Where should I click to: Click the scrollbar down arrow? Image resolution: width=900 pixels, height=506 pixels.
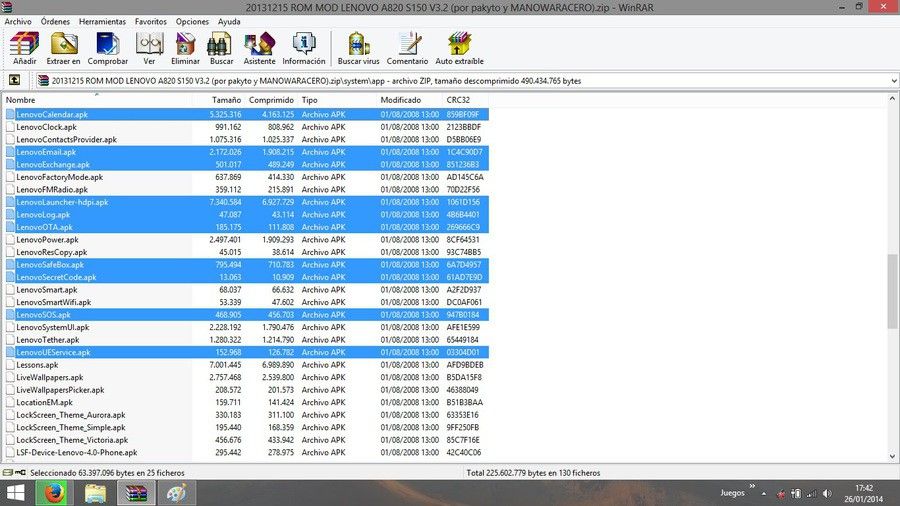893,457
